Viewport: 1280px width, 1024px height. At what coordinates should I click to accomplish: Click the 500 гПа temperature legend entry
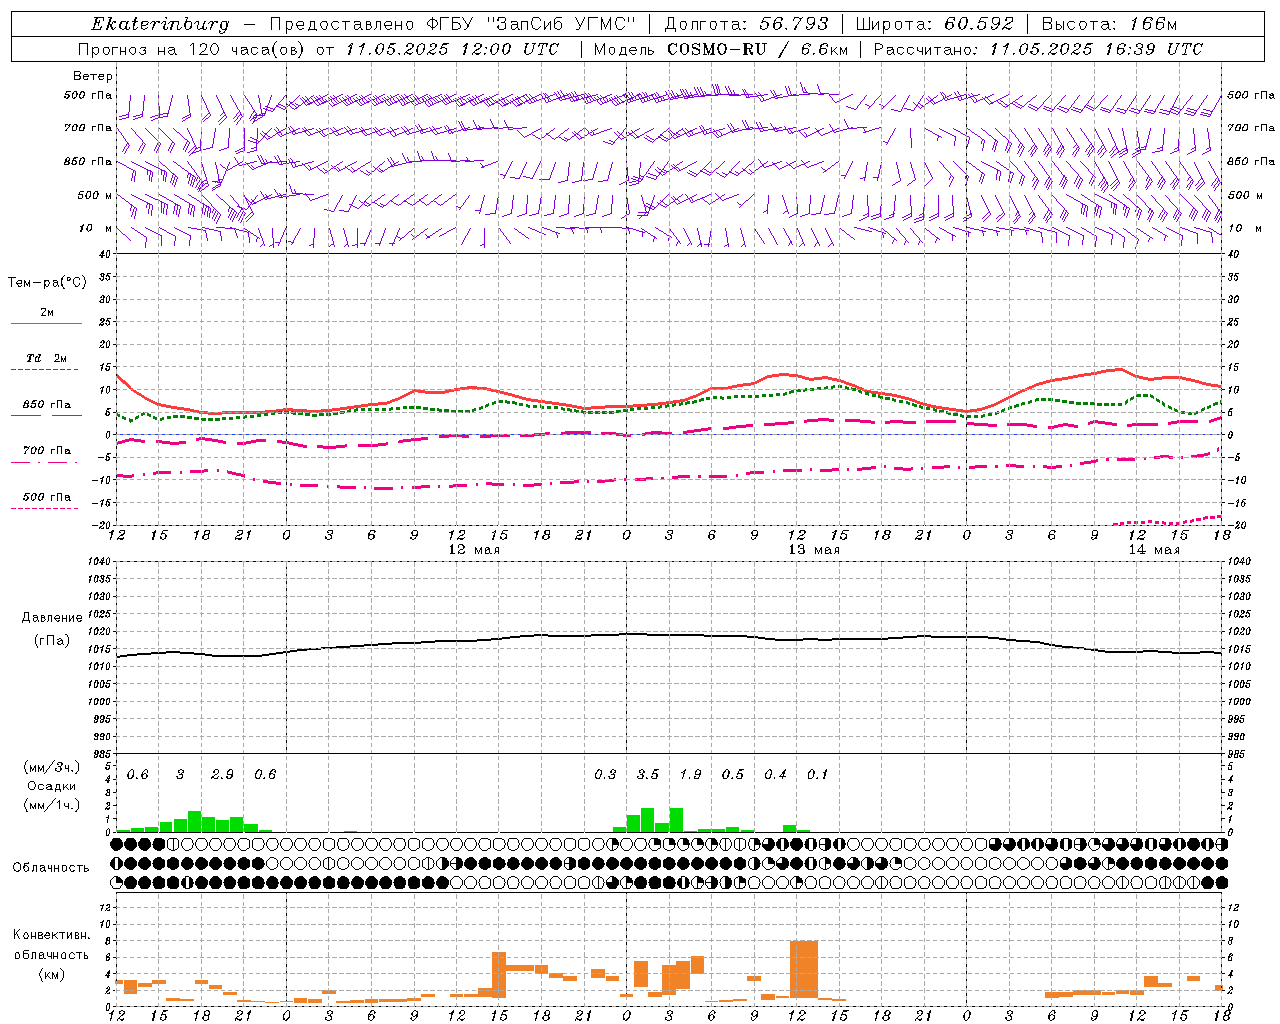pos(46,497)
